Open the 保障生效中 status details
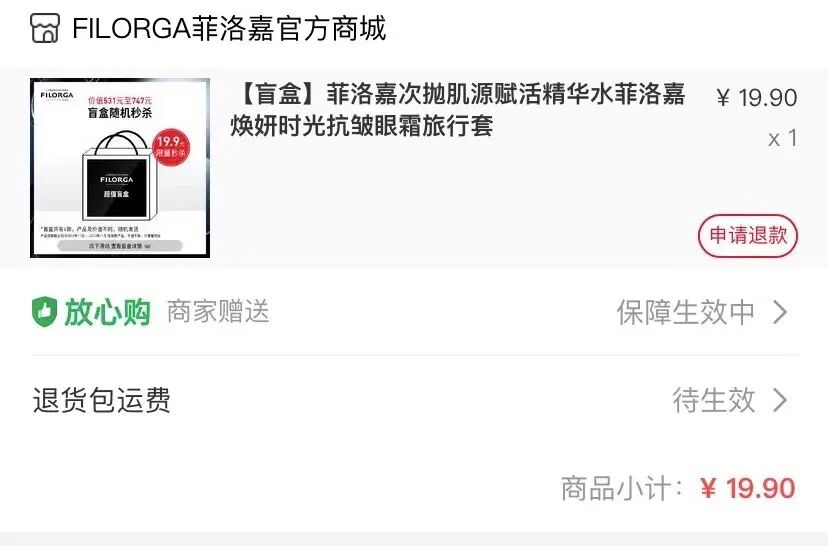 click(685, 312)
